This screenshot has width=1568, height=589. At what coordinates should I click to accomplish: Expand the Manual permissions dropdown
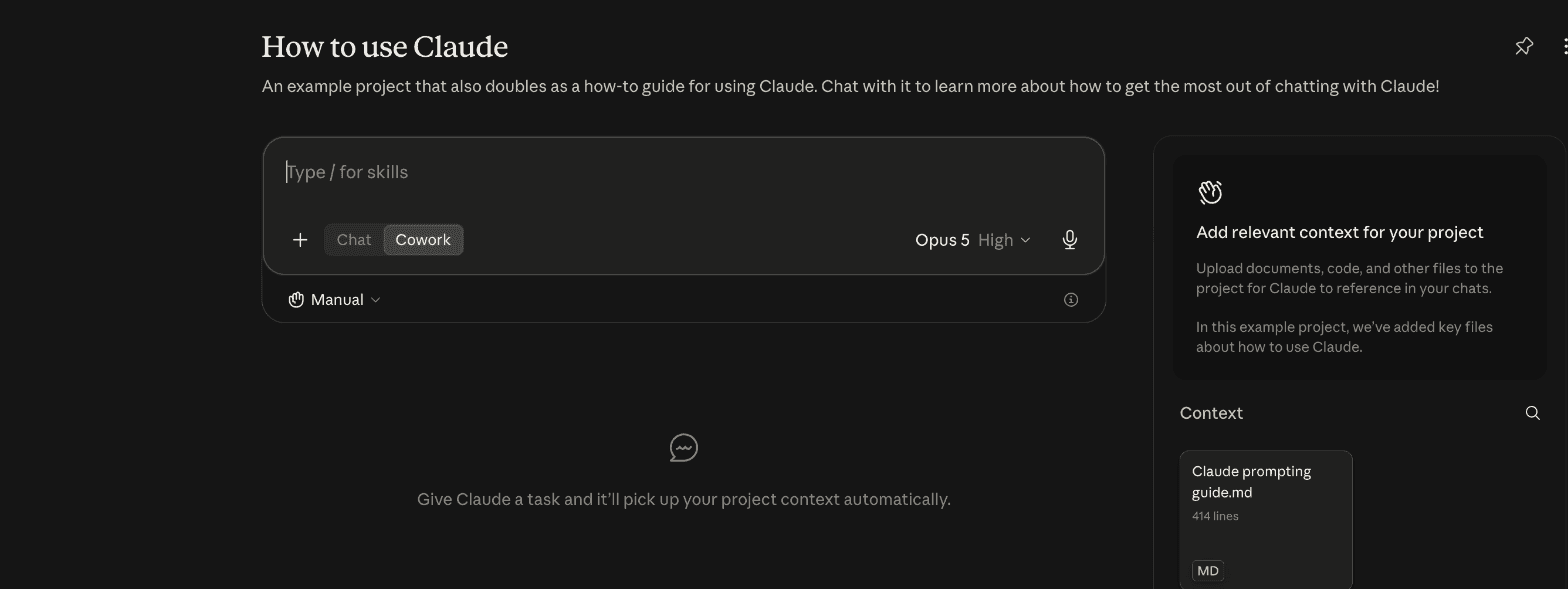335,300
